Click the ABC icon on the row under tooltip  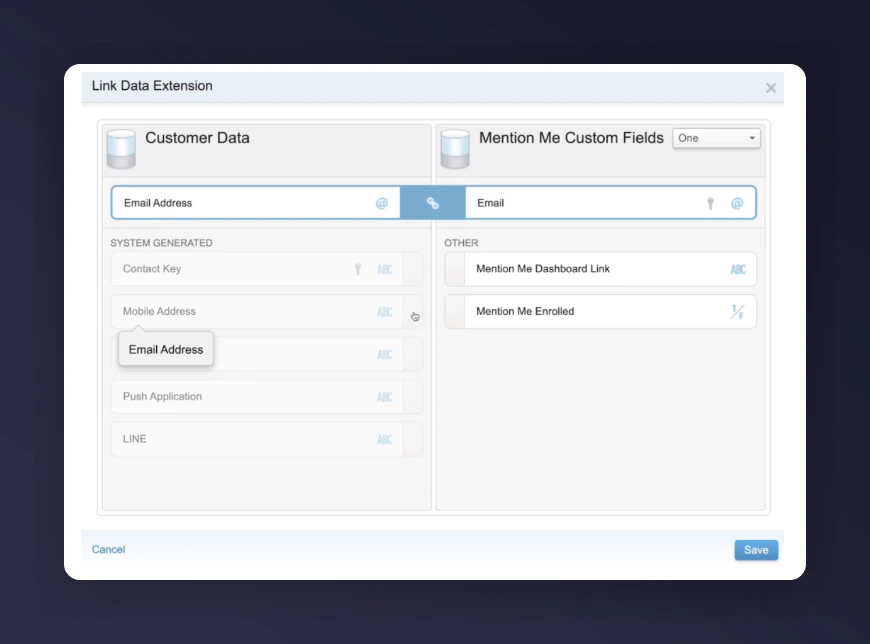tap(385, 355)
